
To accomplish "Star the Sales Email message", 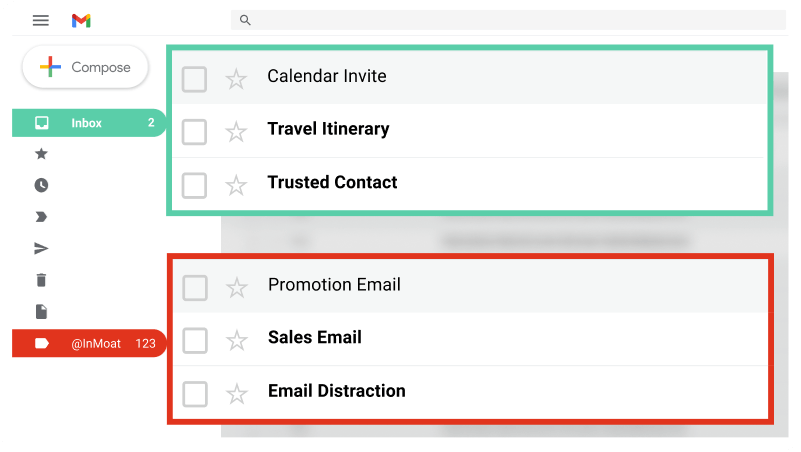I will [237, 340].
